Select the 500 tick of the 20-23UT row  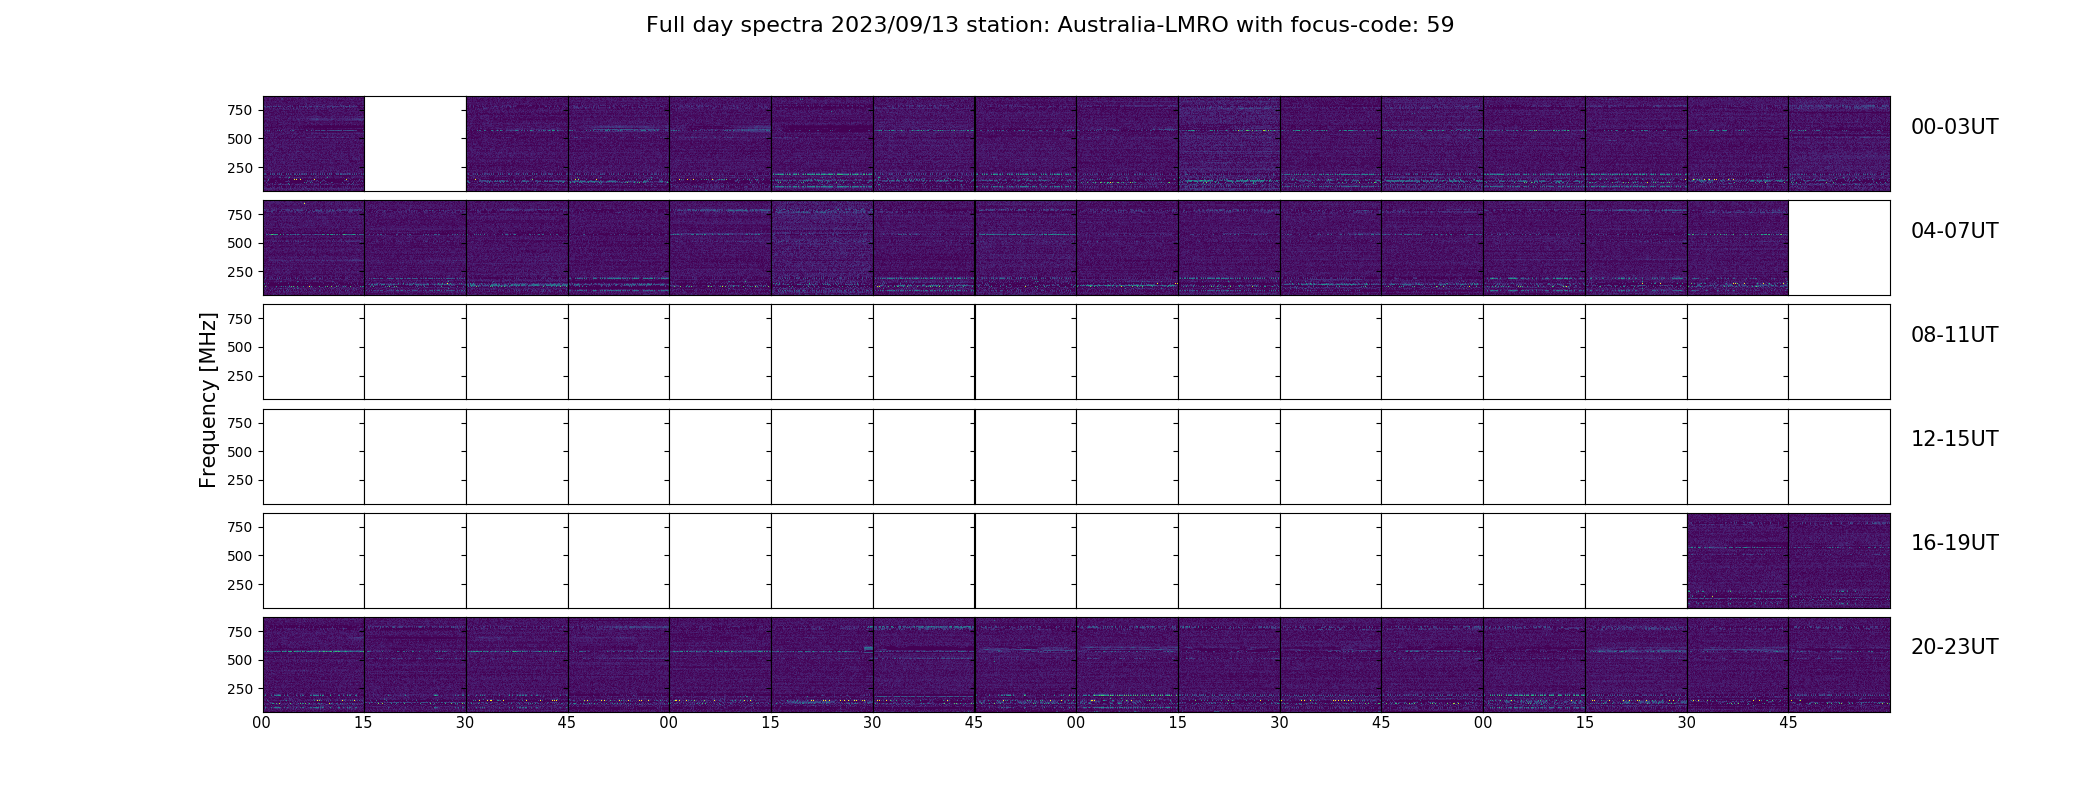pos(240,660)
